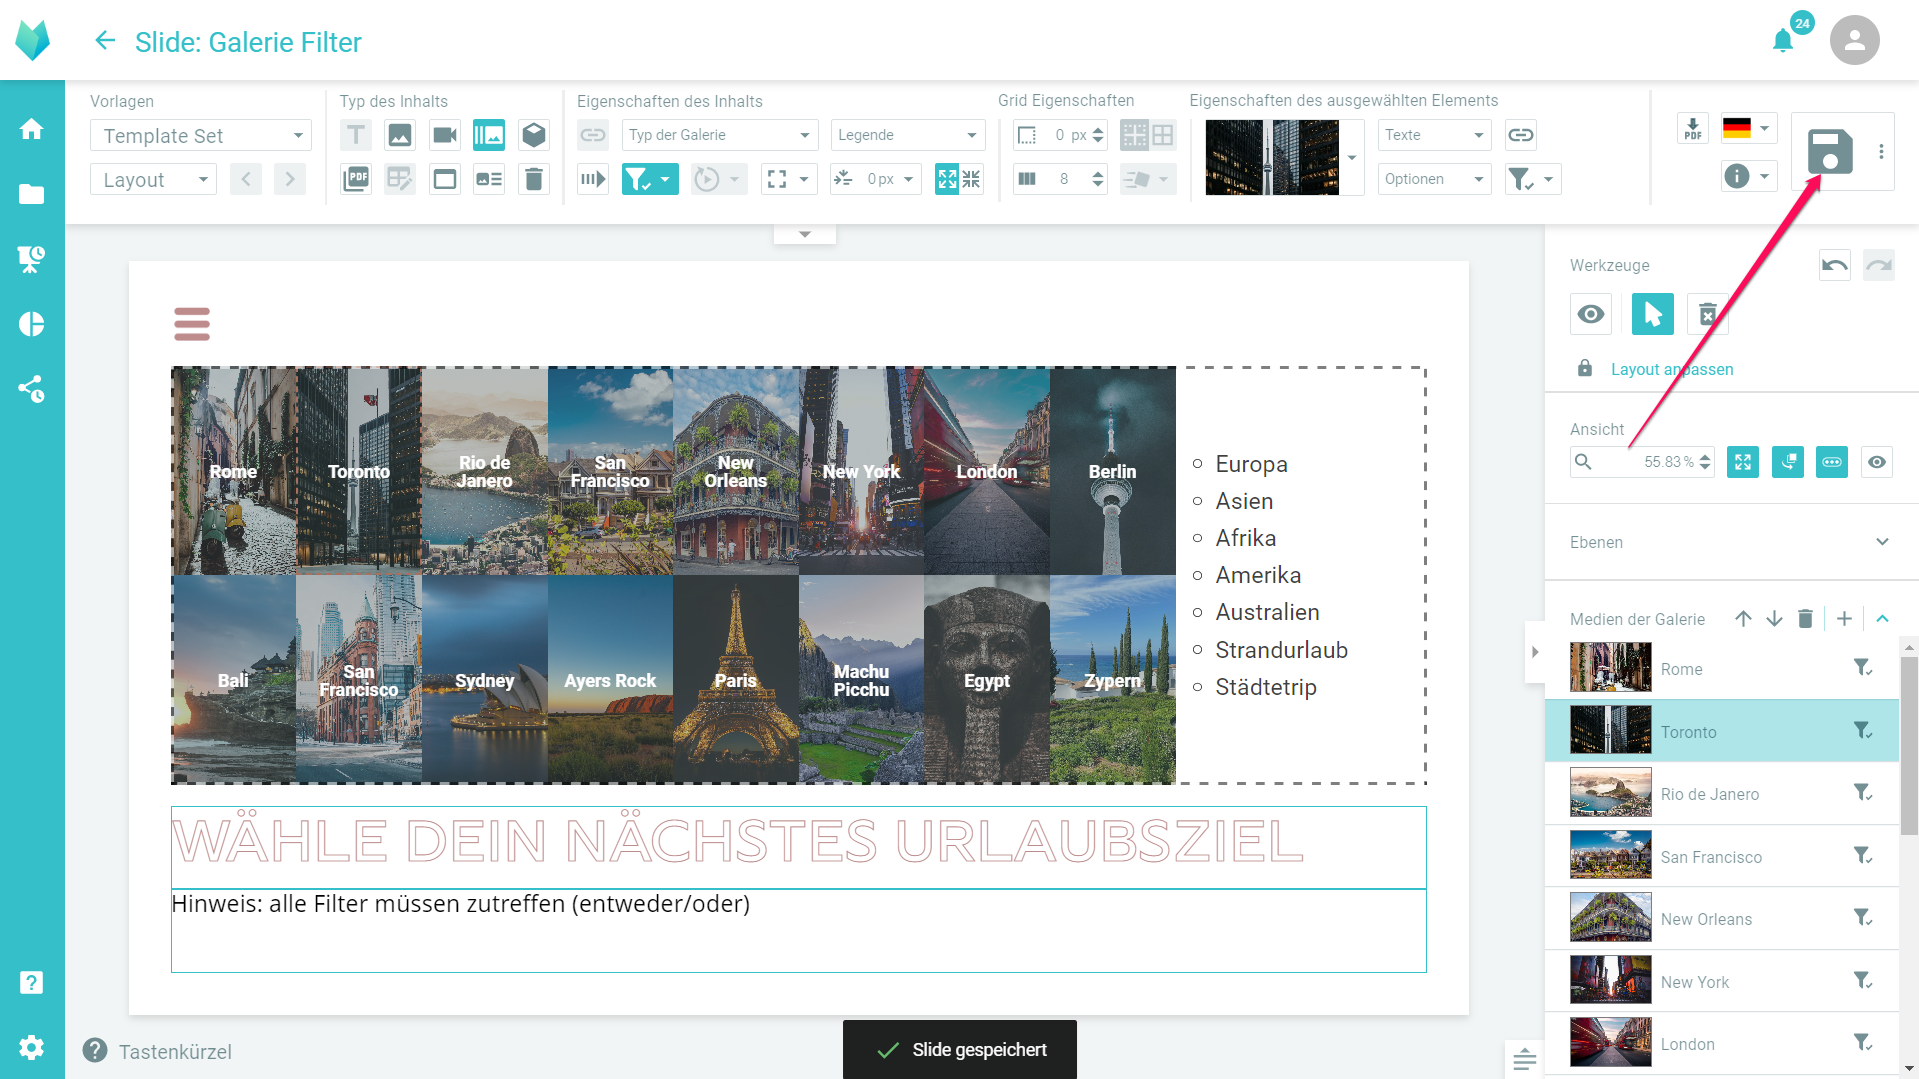
Task: Click the gallery slideshow play-bars icon
Action: (593, 179)
